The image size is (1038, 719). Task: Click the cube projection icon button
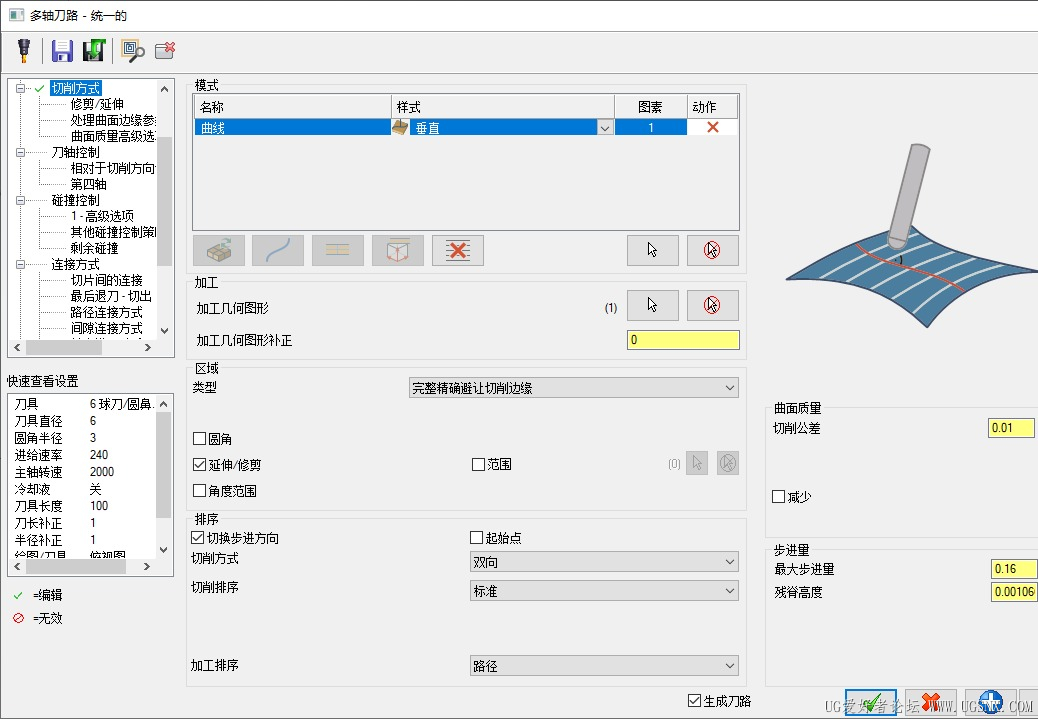click(x=398, y=250)
